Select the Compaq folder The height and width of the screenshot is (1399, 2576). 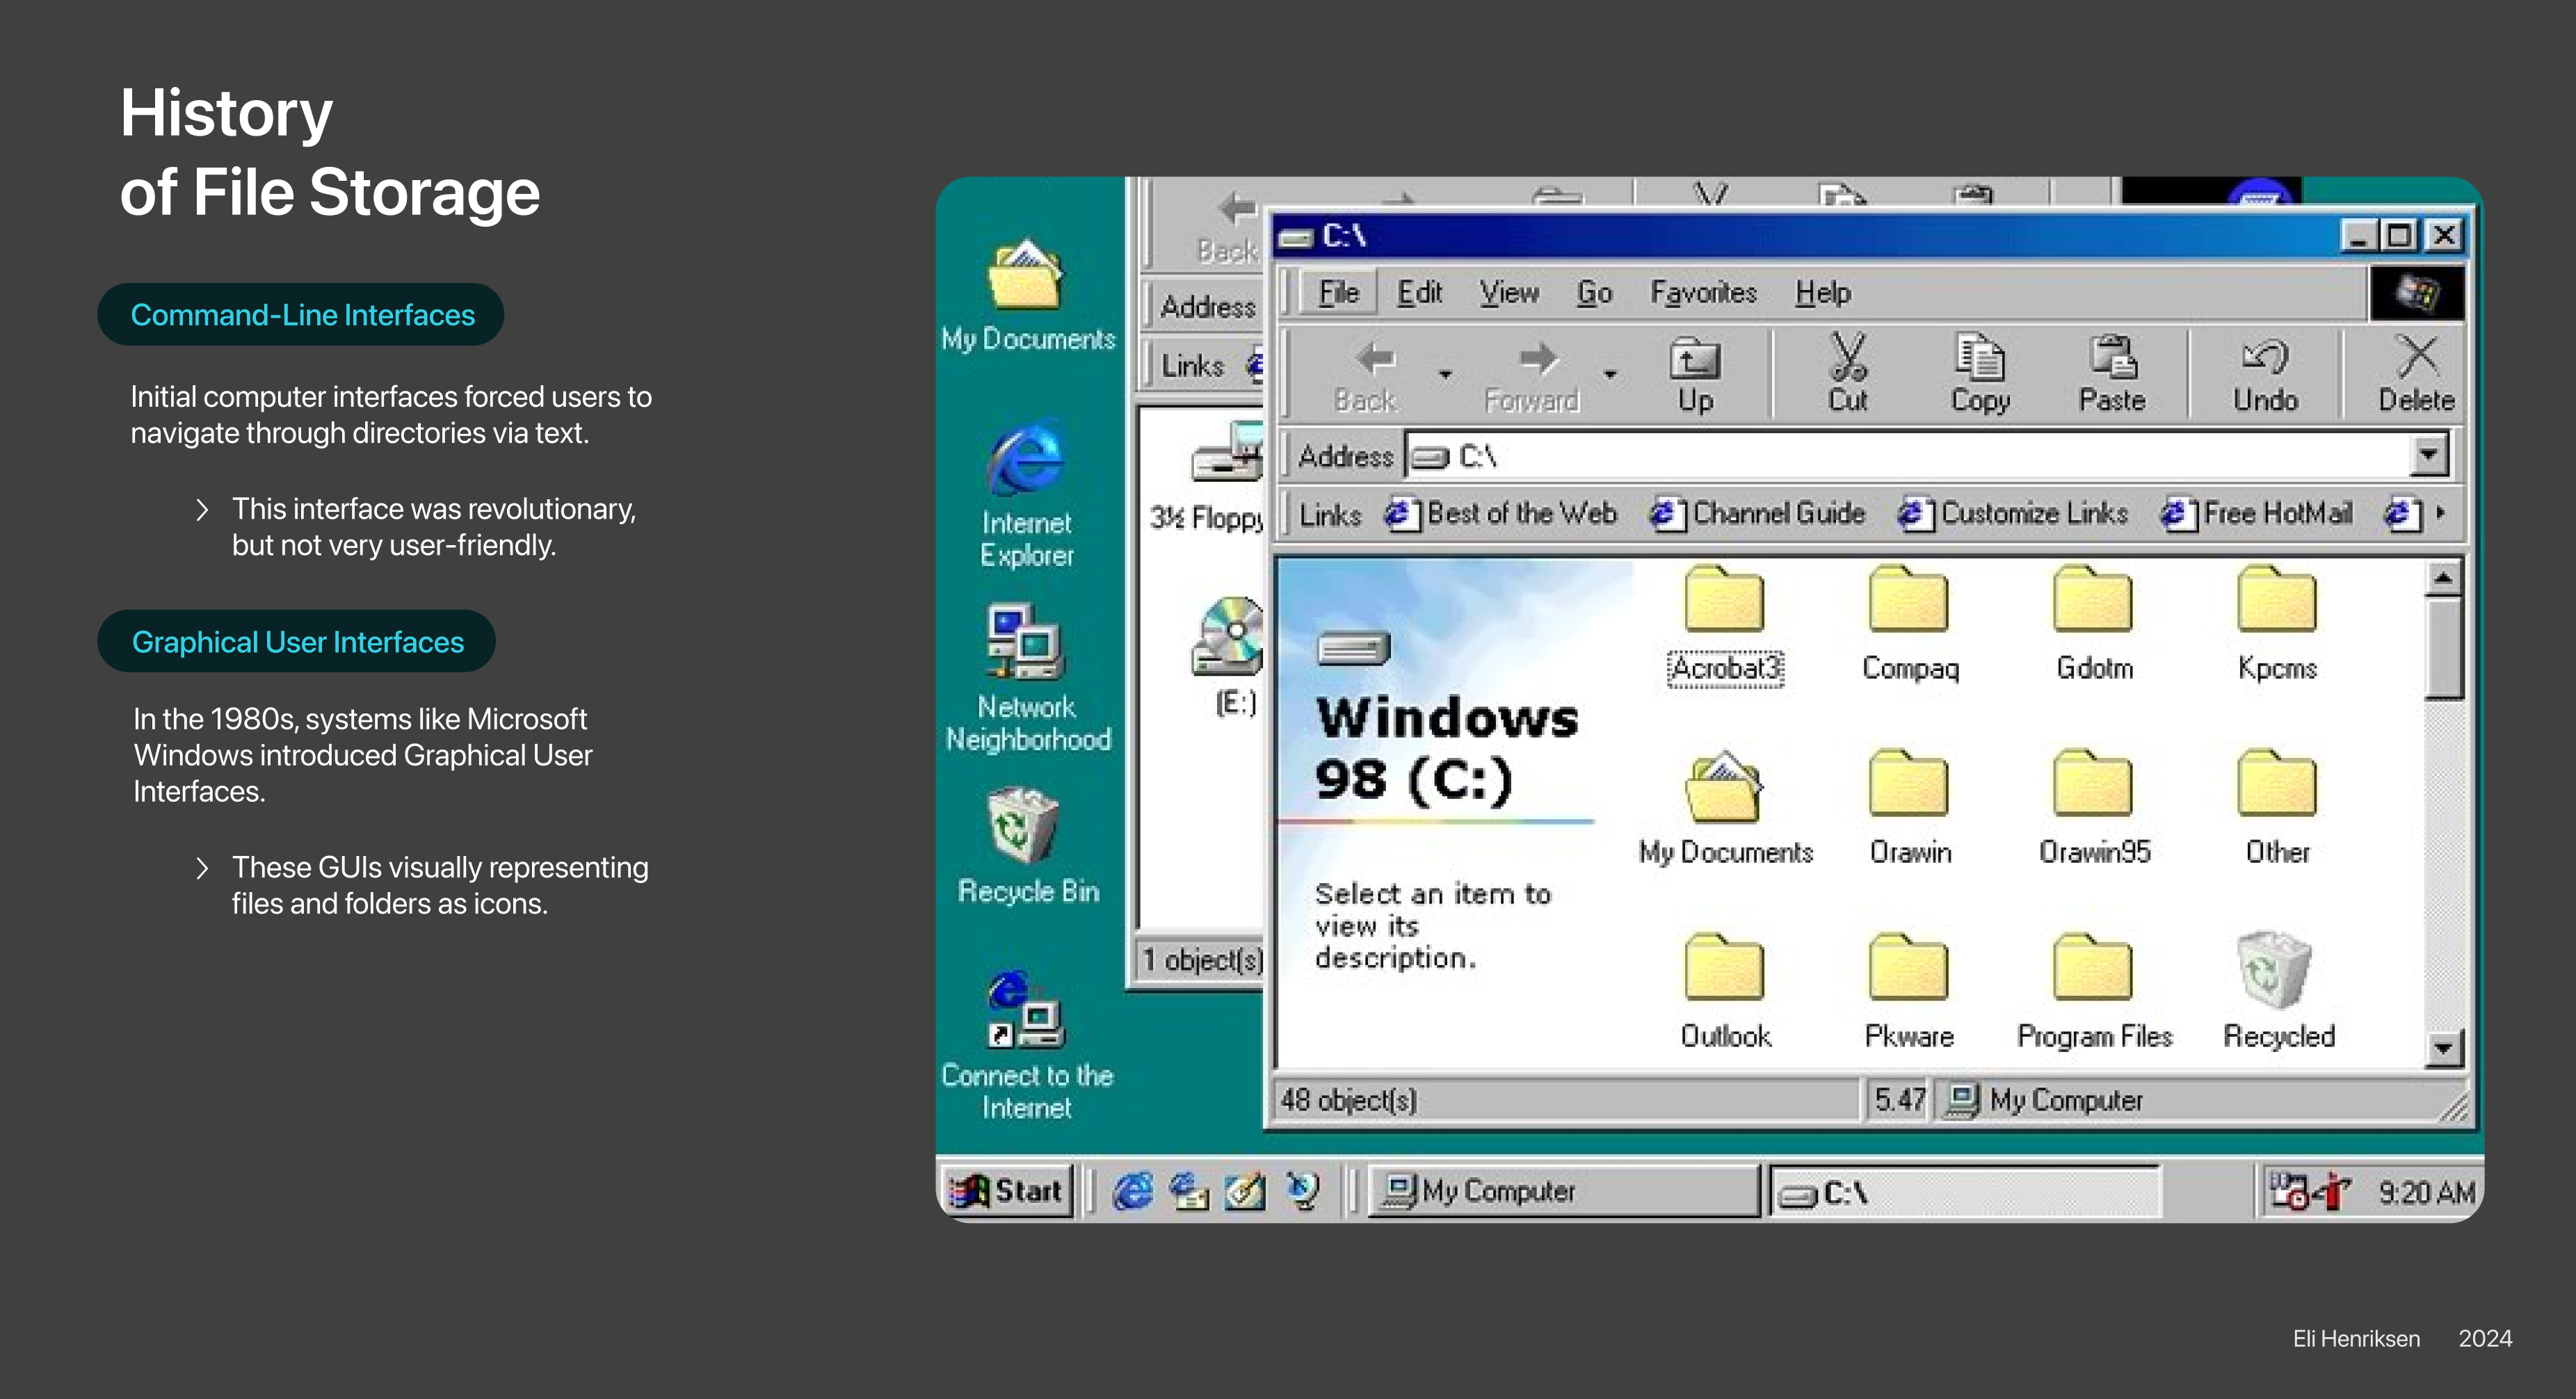pyautogui.click(x=1909, y=626)
